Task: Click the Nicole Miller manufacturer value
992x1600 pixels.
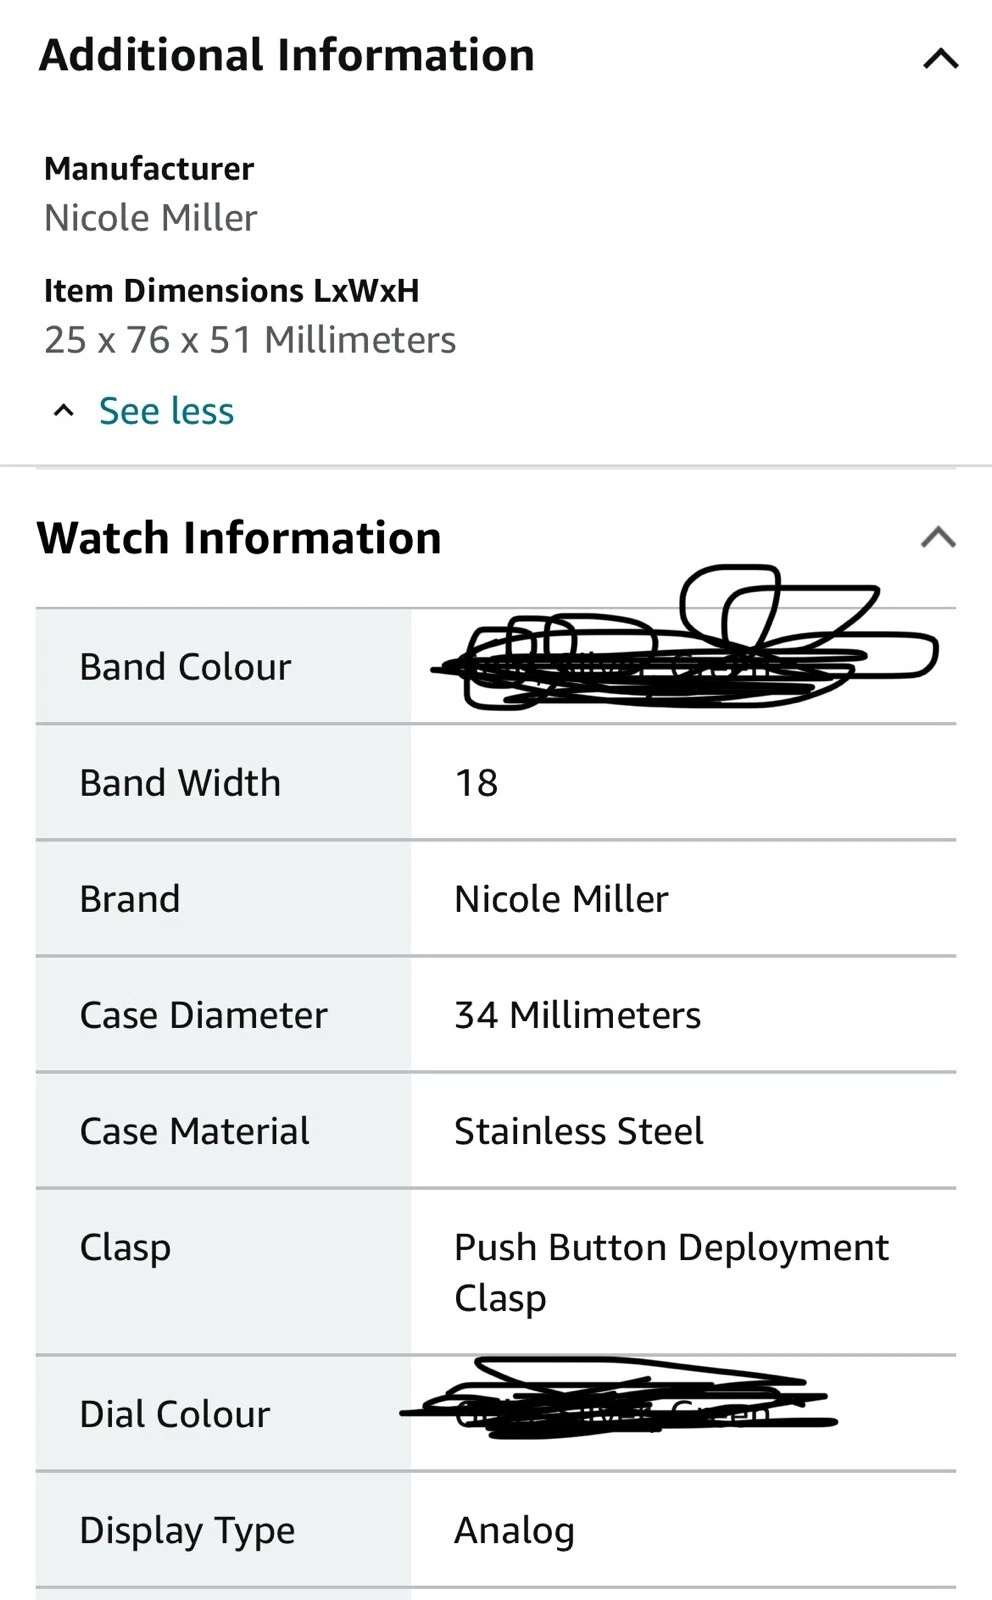Action: click(x=151, y=217)
